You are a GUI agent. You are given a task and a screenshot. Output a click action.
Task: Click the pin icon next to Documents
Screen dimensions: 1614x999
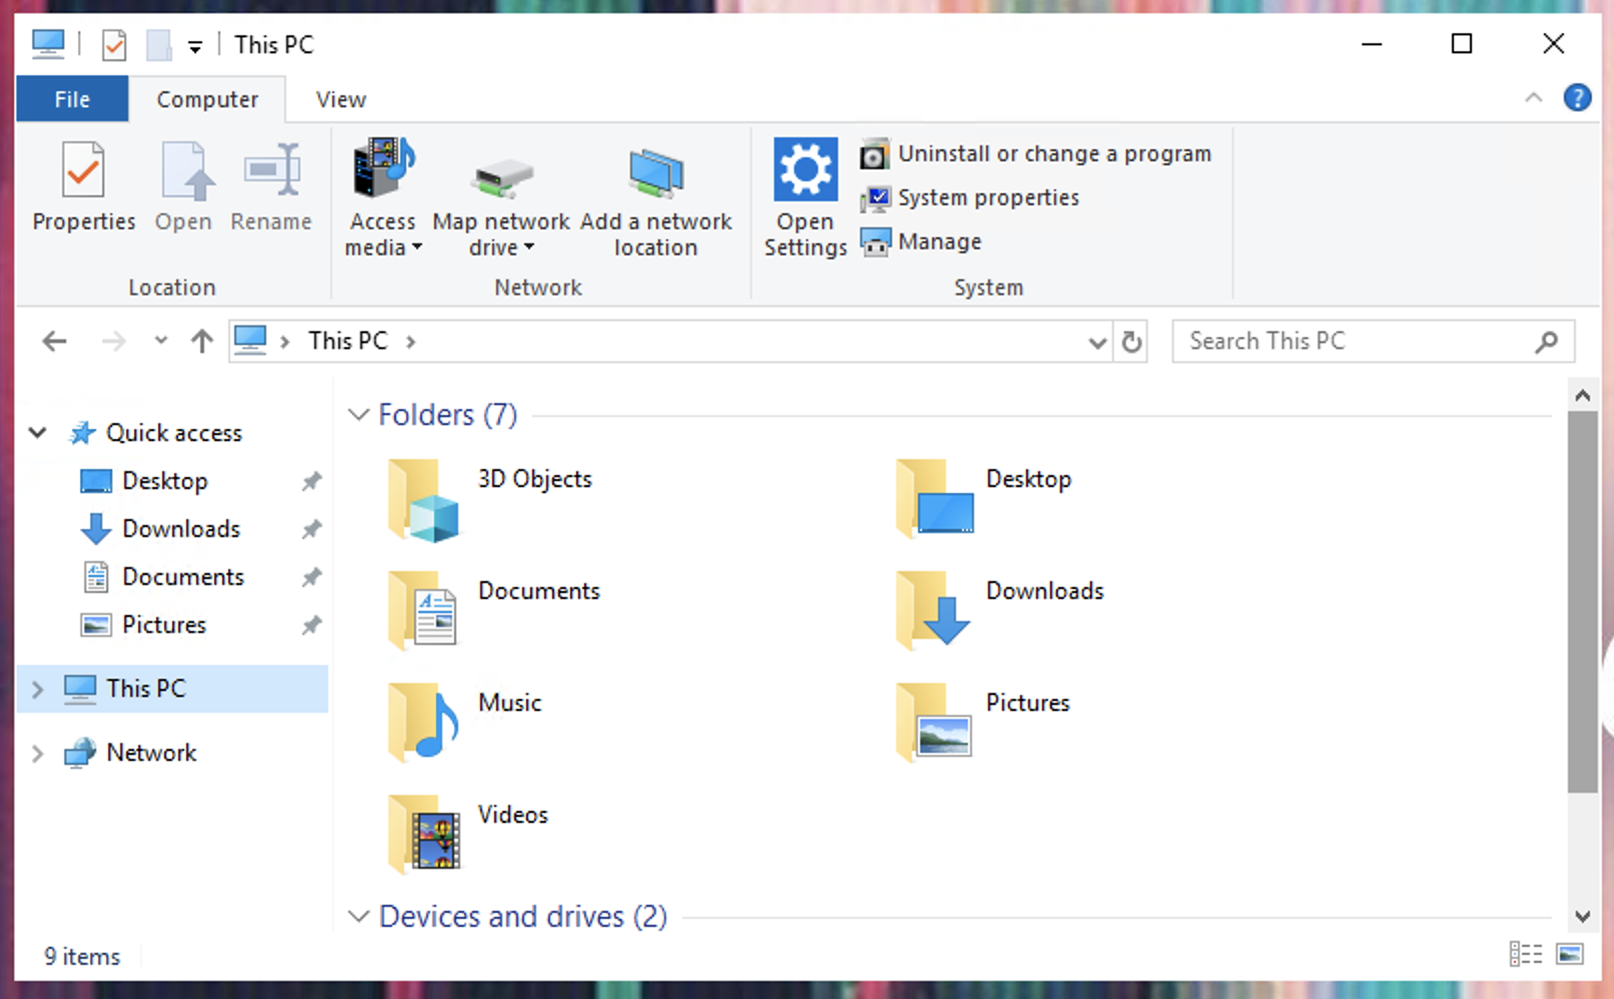pos(312,577)
